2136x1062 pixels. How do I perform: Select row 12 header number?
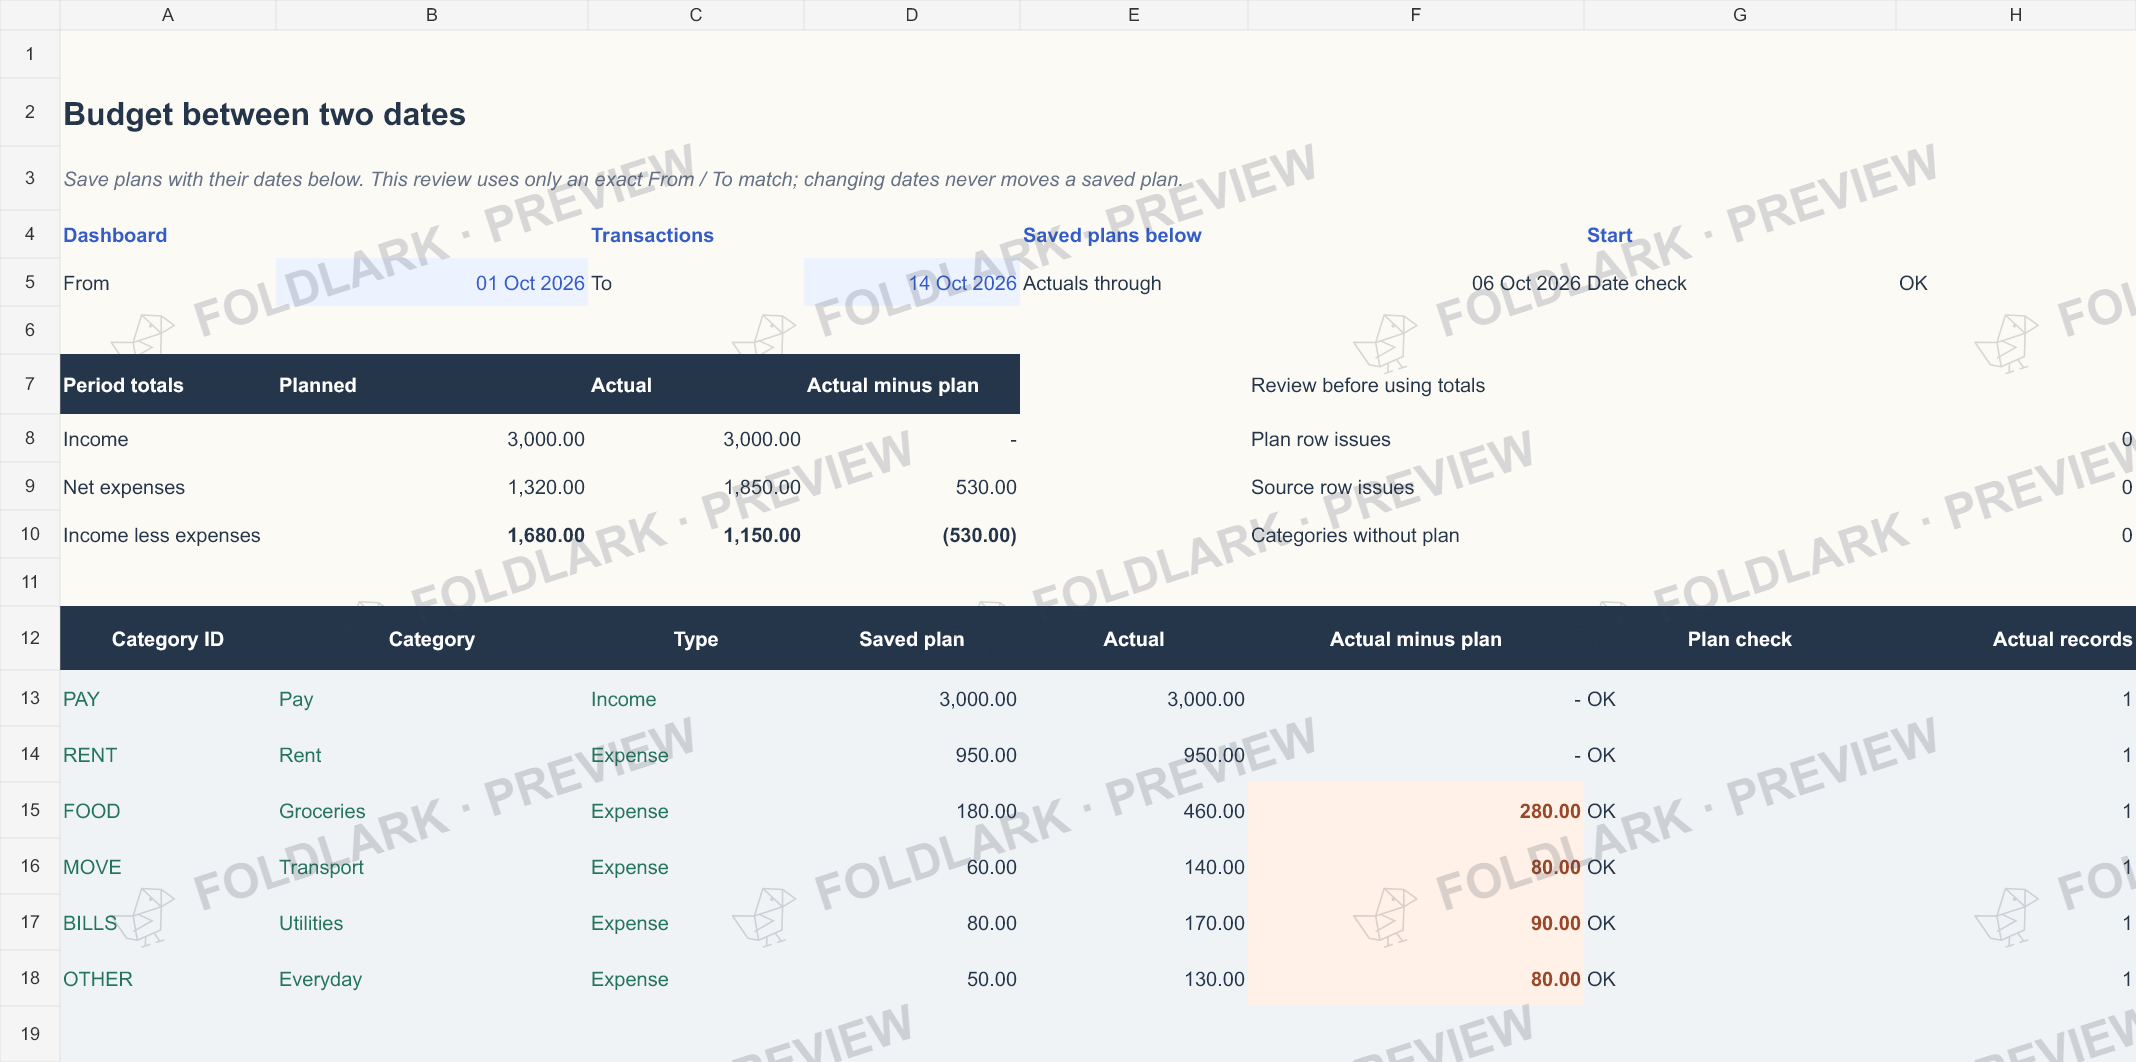[x=30, y=638]
